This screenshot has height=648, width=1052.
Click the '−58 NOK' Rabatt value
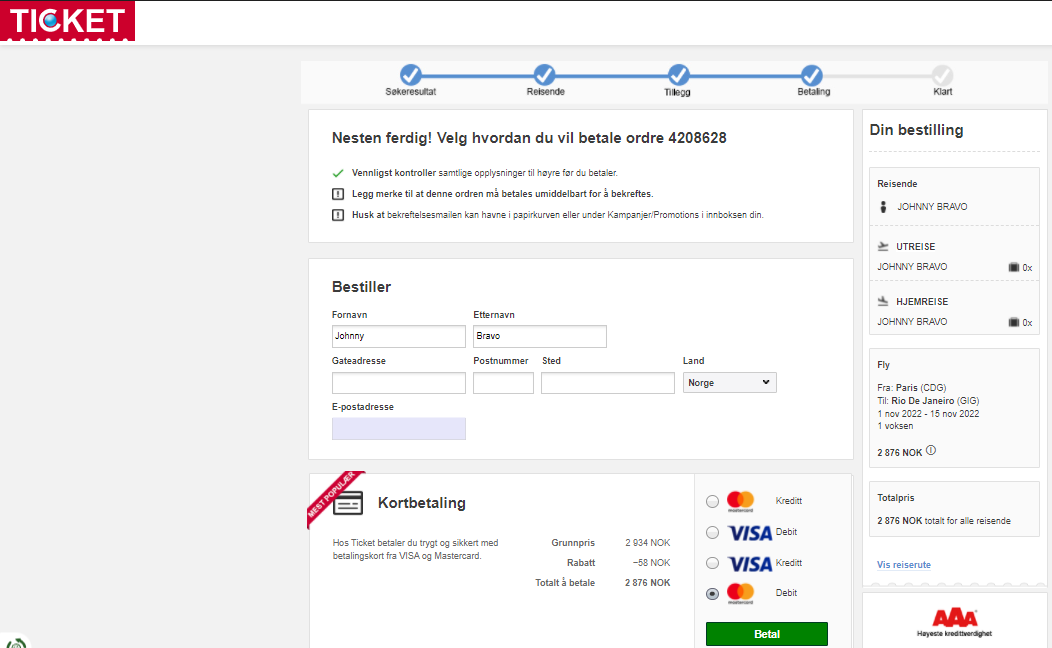pyautogui.click(x=651, y=563)
